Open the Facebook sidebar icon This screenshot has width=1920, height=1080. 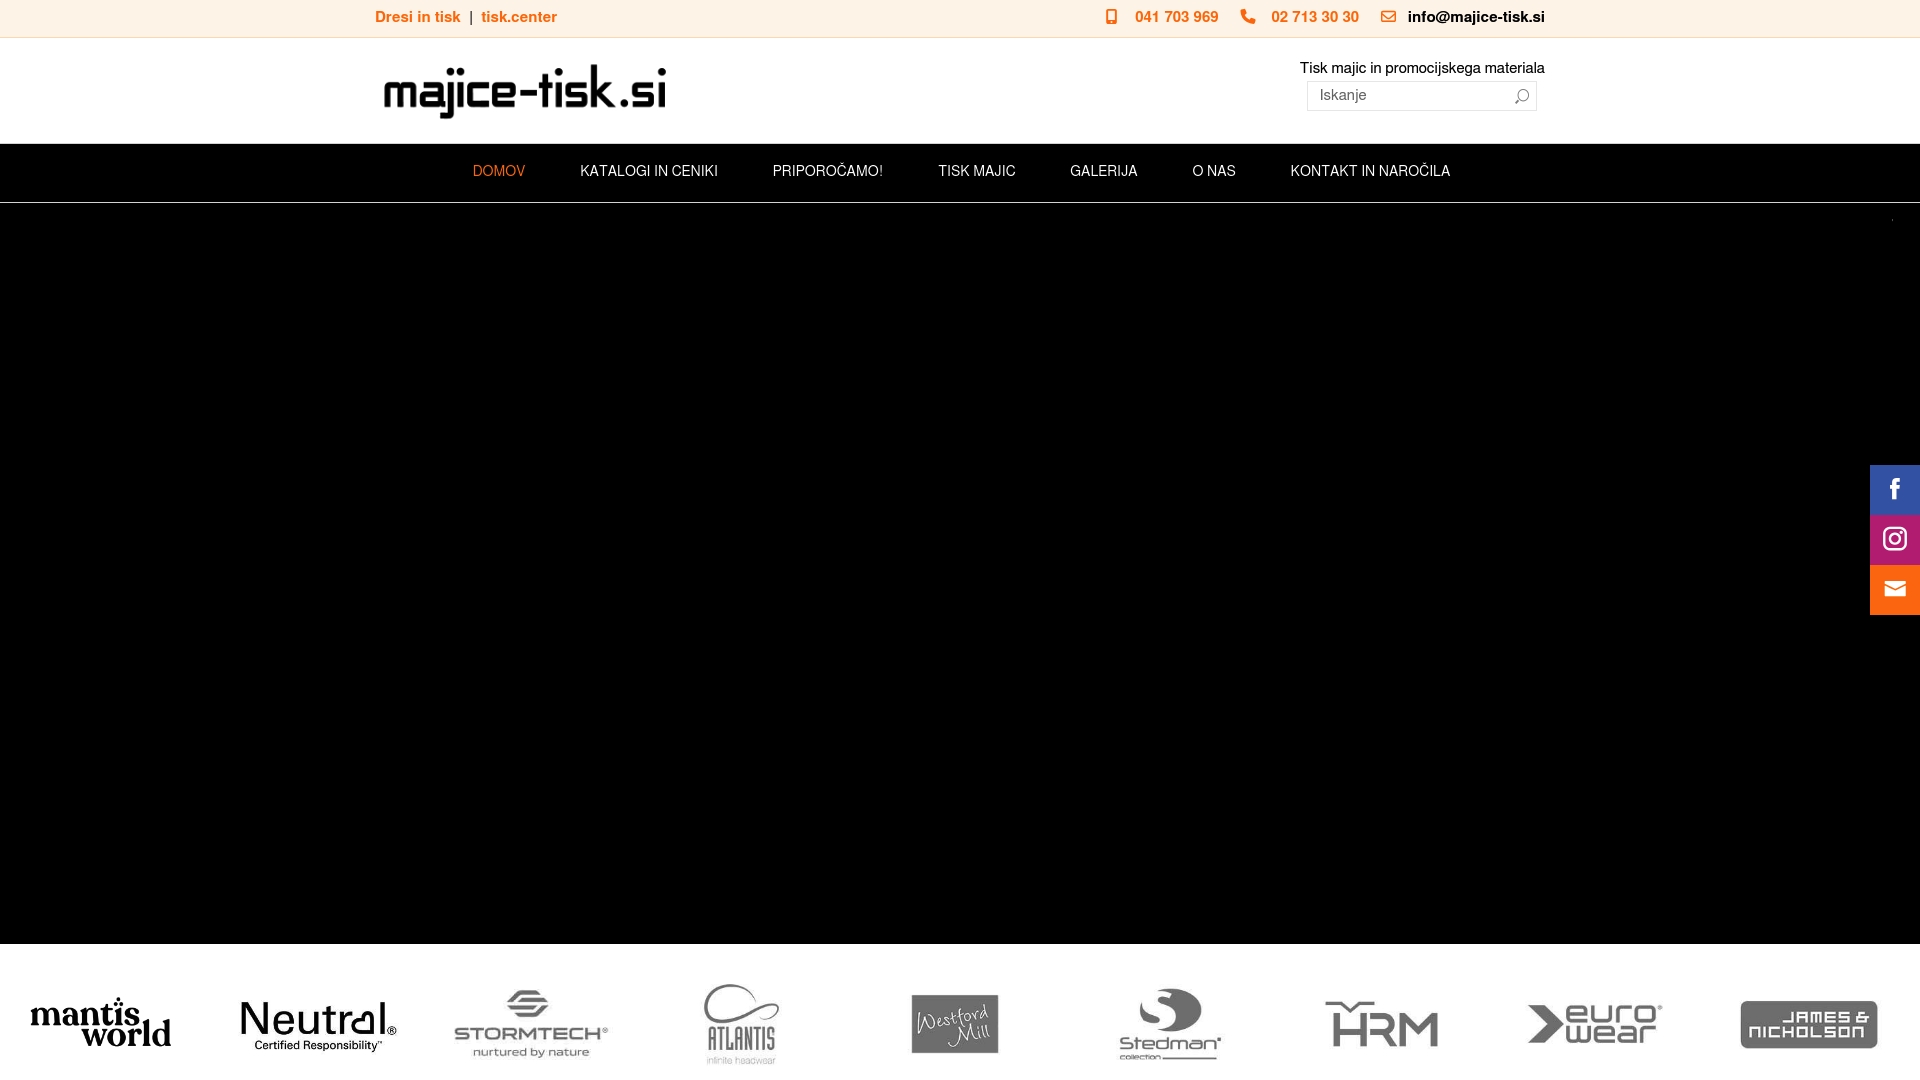pyautogui.click(x=1893, y=489)
